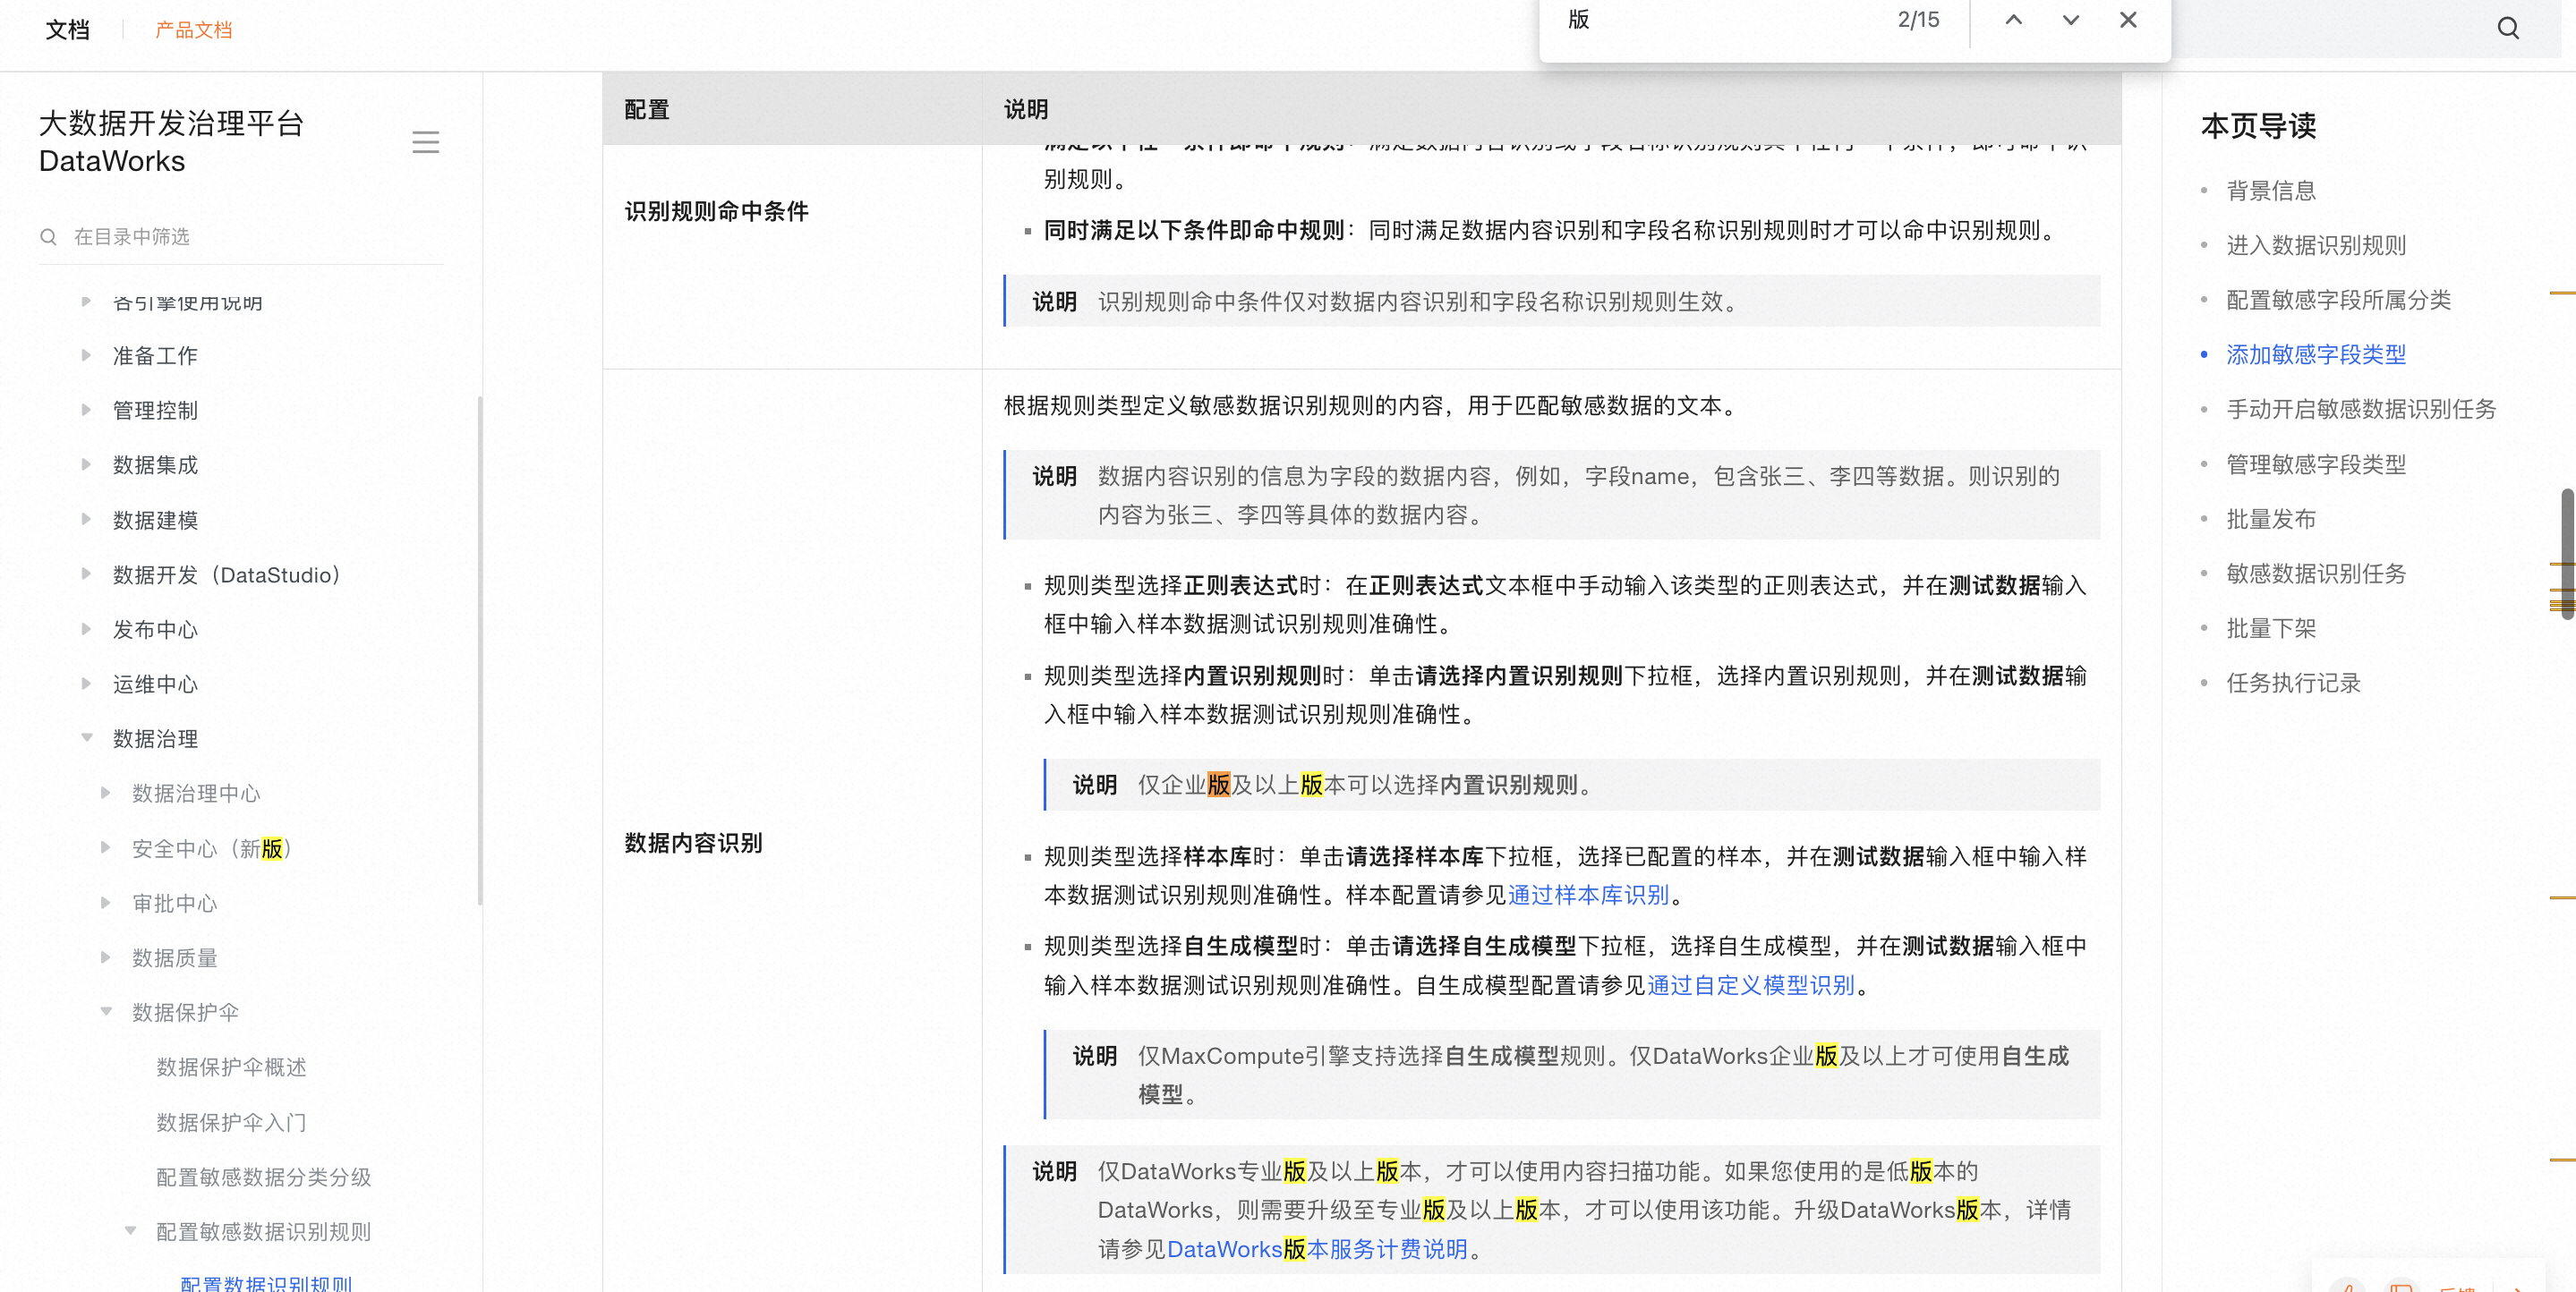This screenshot has height=1292, width=2576.
Task: Click the find bar text field
Action: coord(1720,20)
